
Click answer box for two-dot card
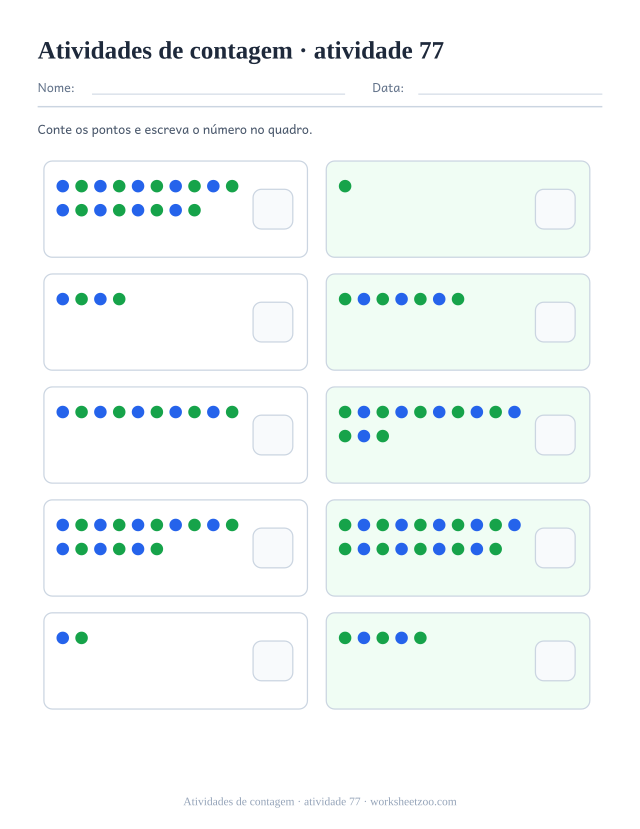point(273,661)
